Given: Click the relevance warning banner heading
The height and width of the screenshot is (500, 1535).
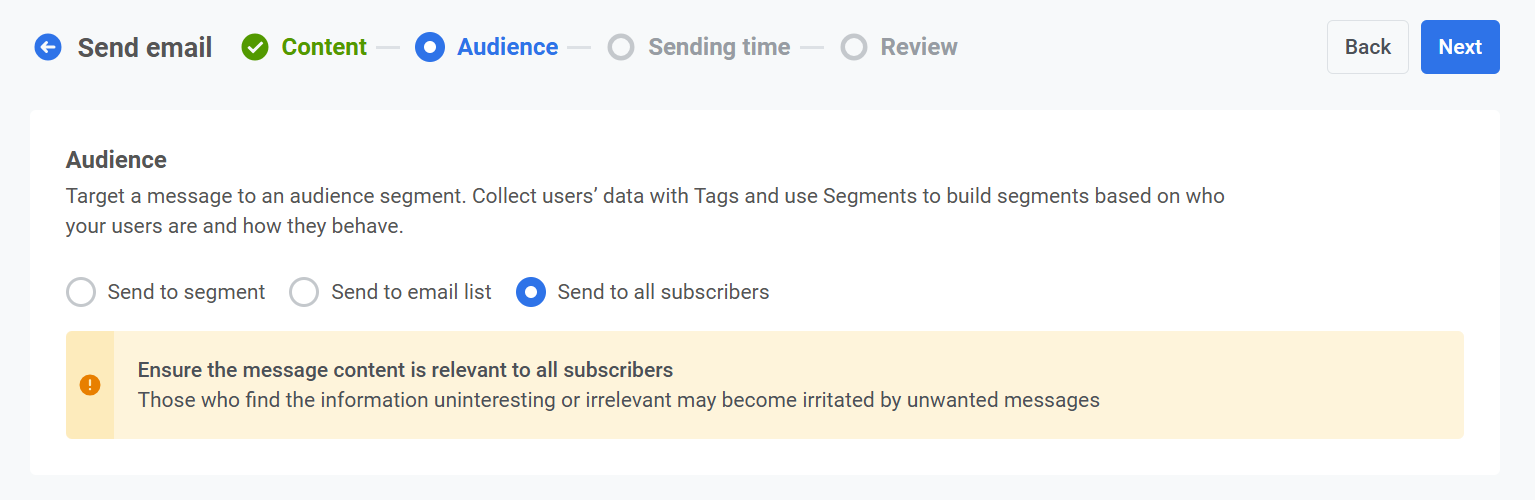Looking at the screenshot, I should tap(405, 370).
